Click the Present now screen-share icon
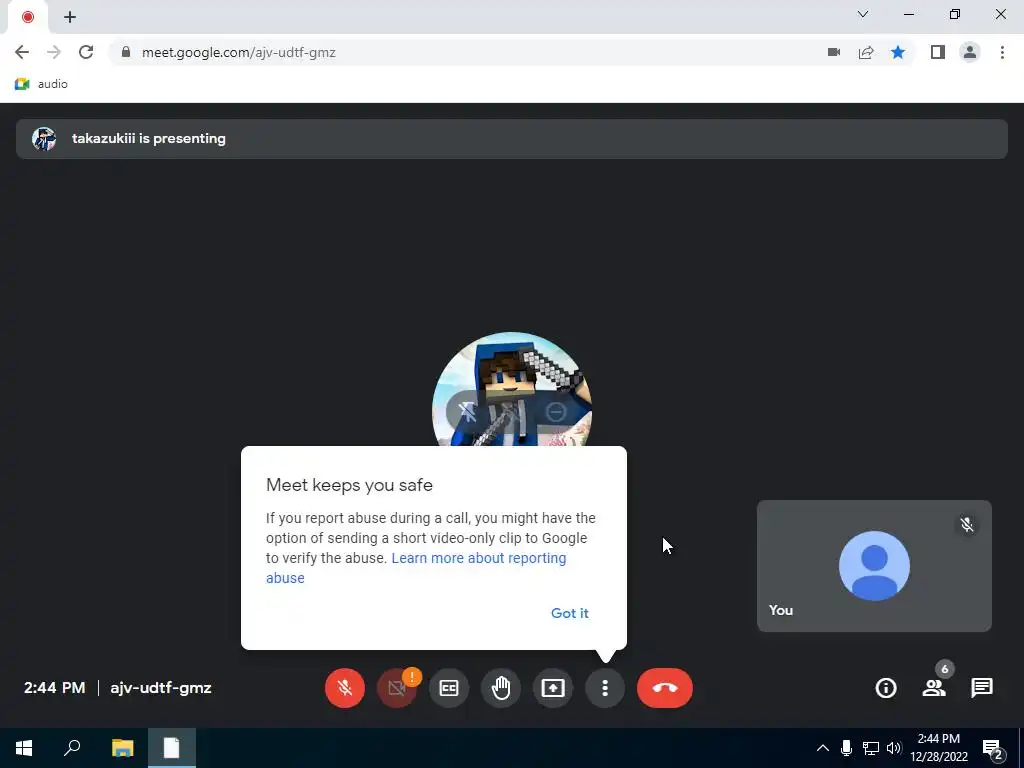 tap(553, 688)
